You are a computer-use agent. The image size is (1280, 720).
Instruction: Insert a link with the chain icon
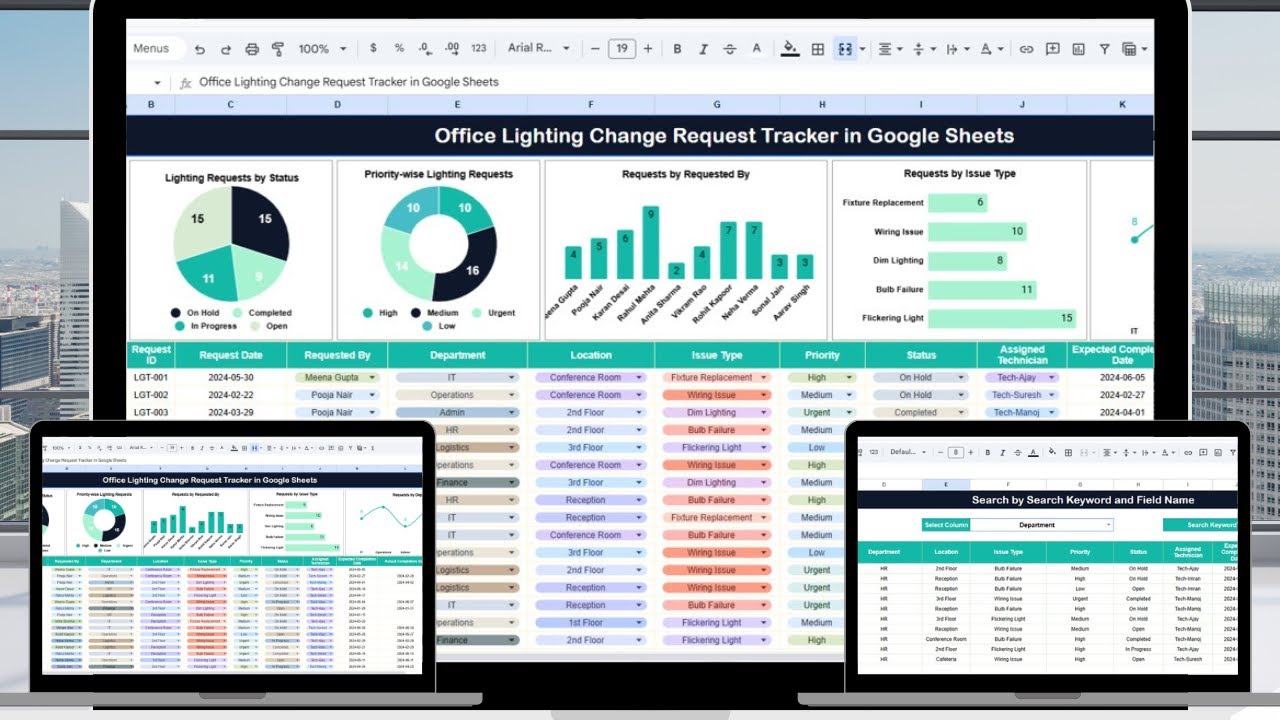(1026, 48)
